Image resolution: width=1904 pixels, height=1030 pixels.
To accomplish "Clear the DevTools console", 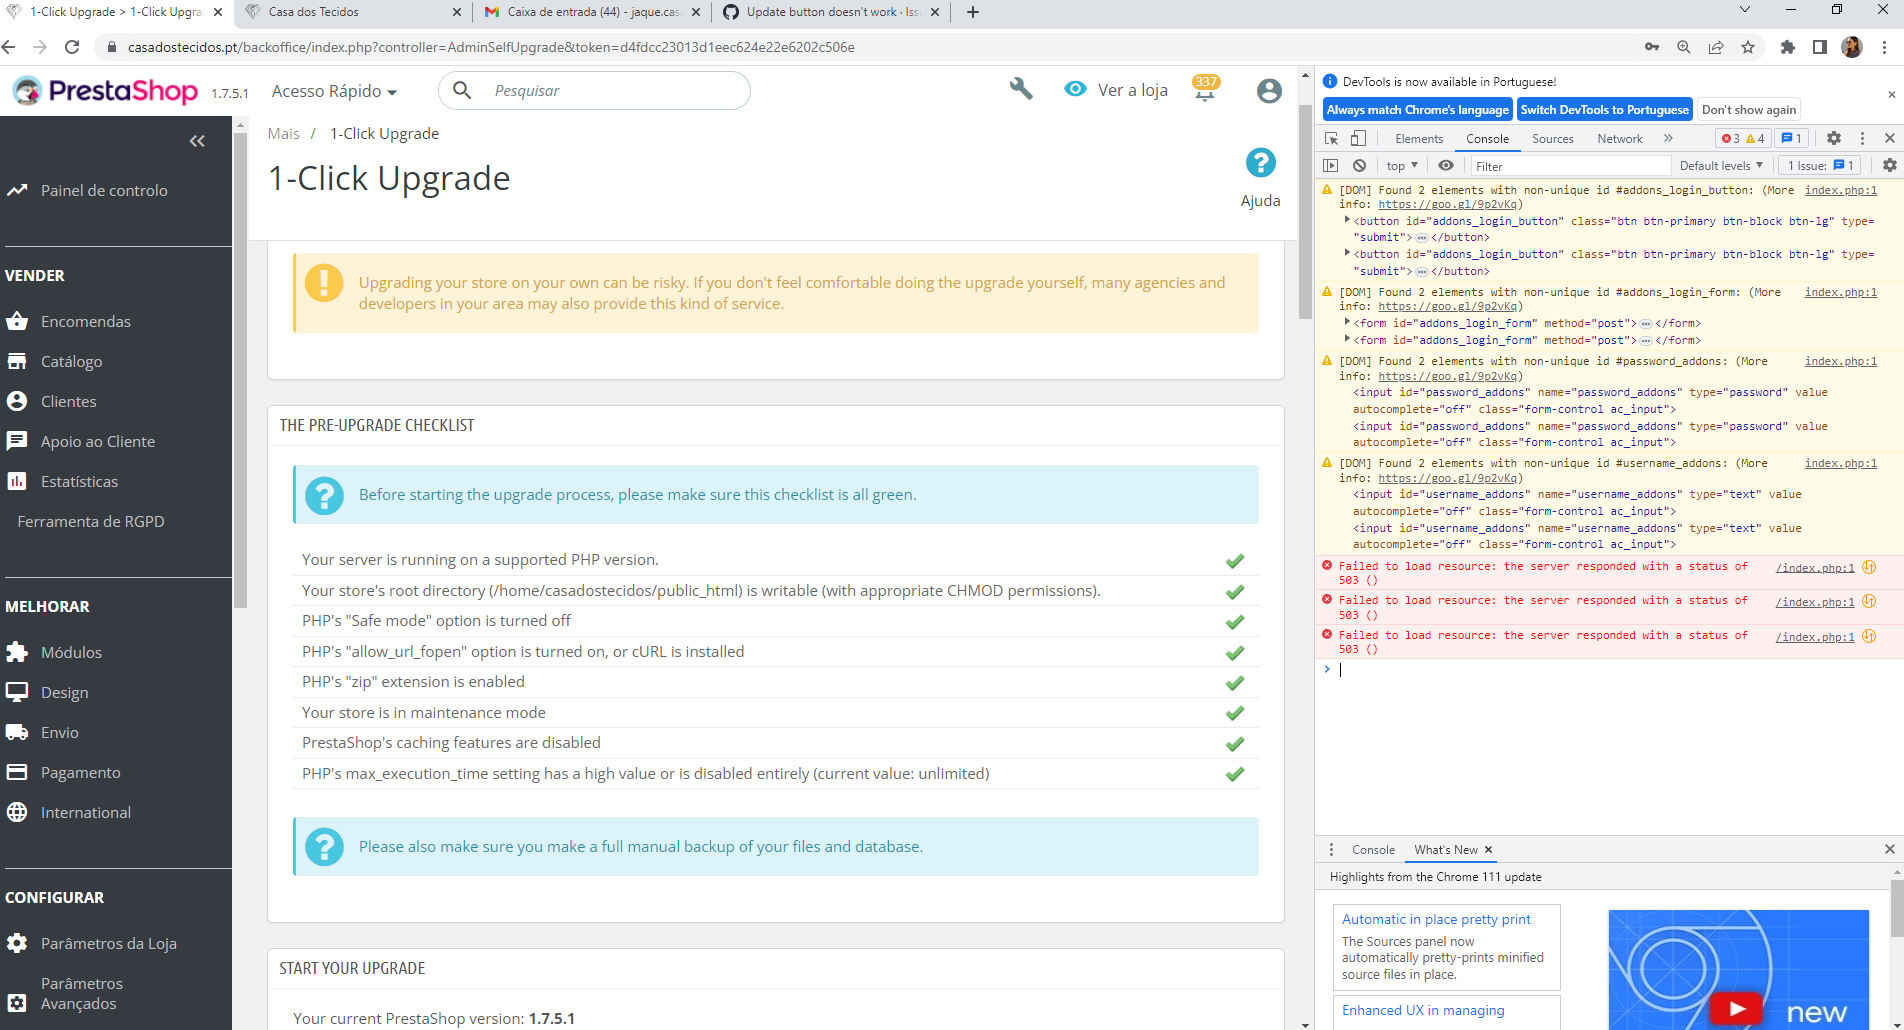I will tap(1359, 166).
